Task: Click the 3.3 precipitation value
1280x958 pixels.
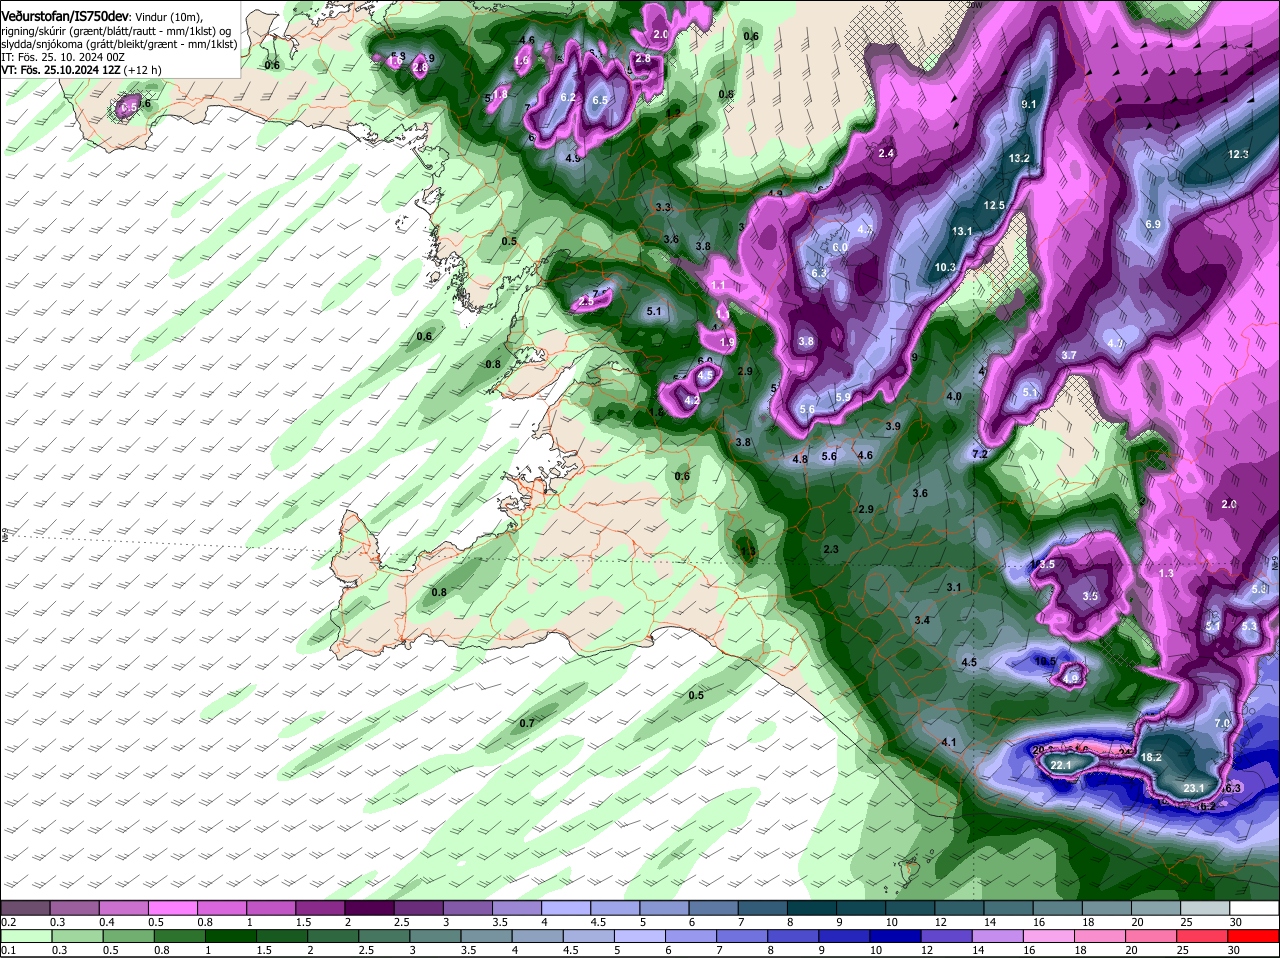Action: tap(663, 207)
